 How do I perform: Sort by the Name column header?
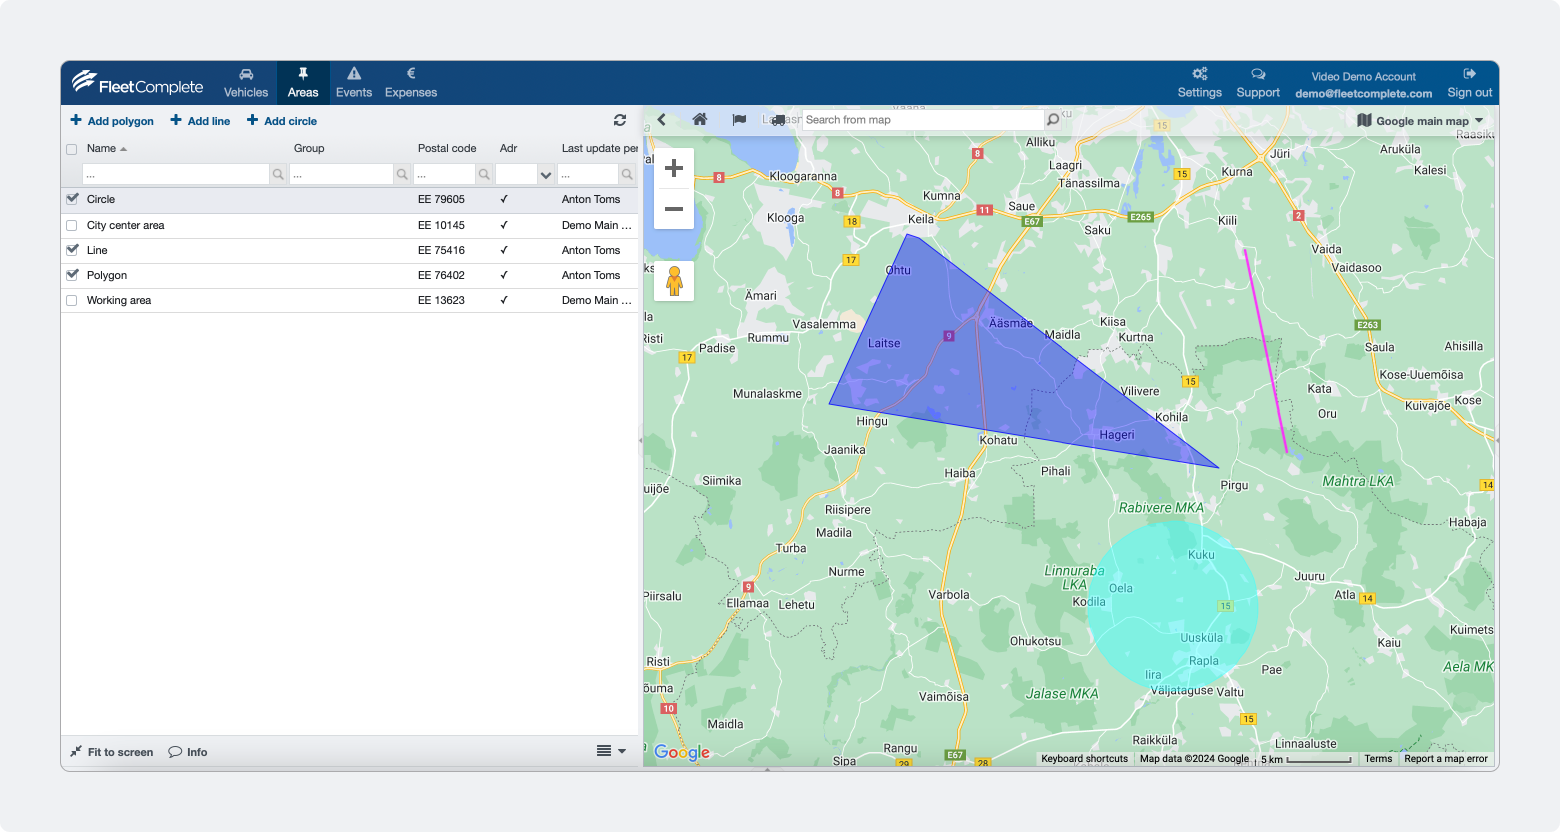pos(106,148)
